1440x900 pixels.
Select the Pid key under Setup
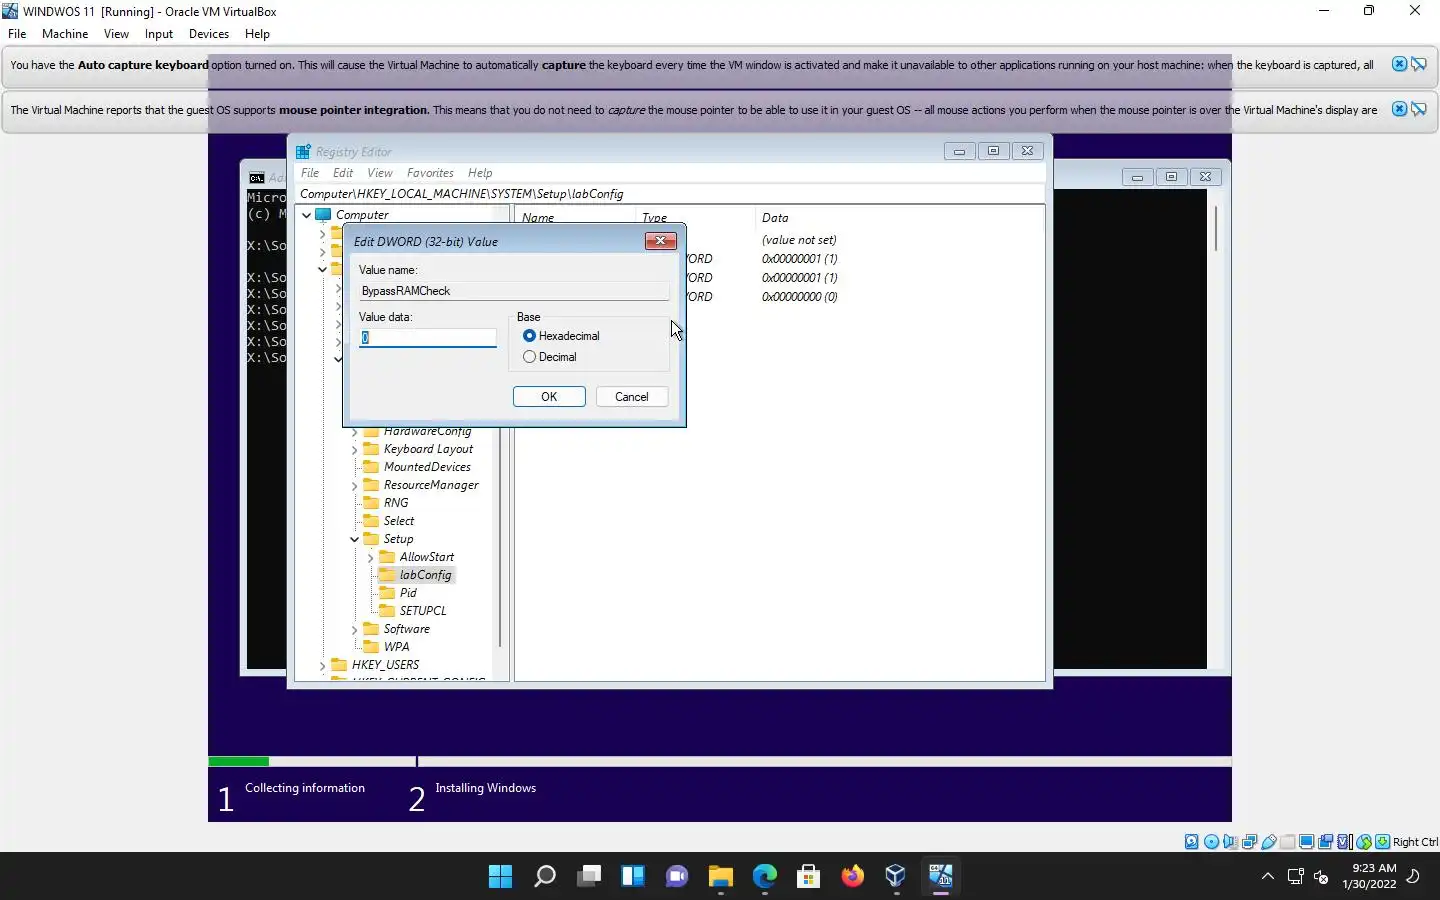[x=408, y=593]
